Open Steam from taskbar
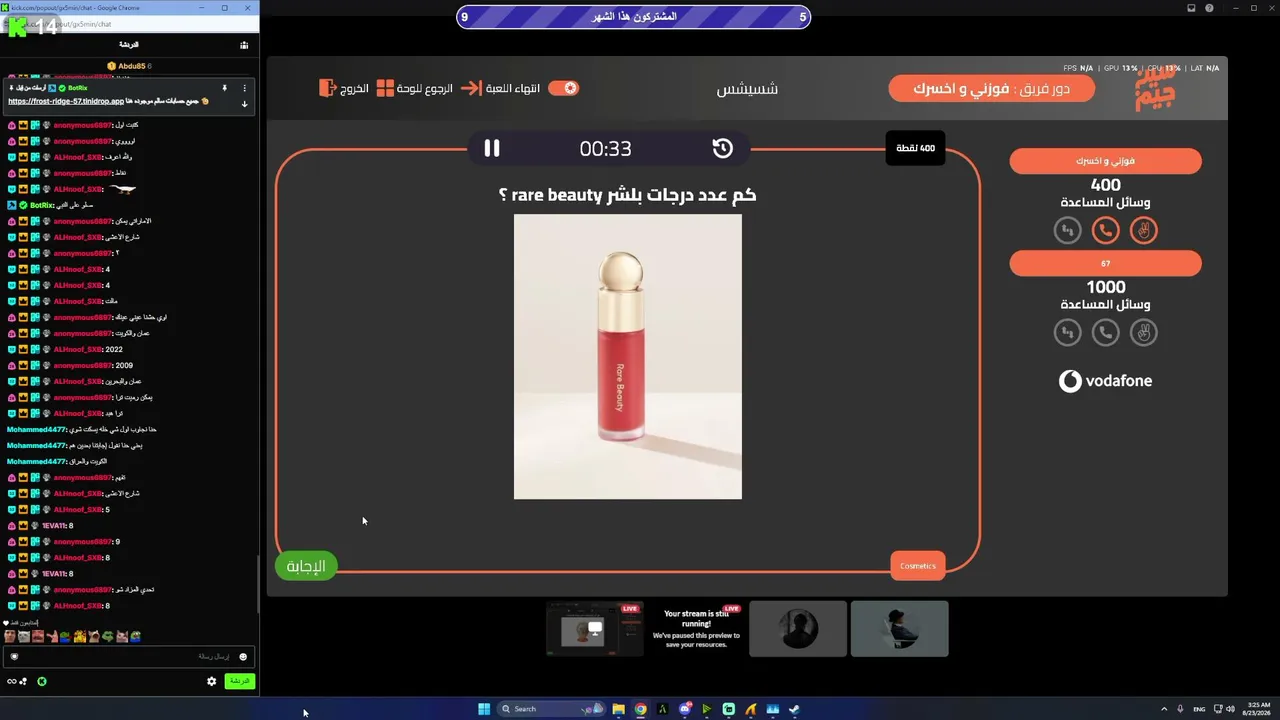Screen dimensions: 1280x720 tap(794, 709)
